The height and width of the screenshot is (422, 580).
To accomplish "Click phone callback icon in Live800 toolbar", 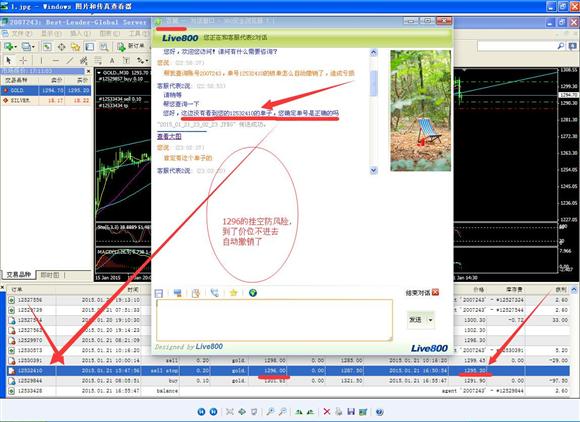I will point(215,293).
